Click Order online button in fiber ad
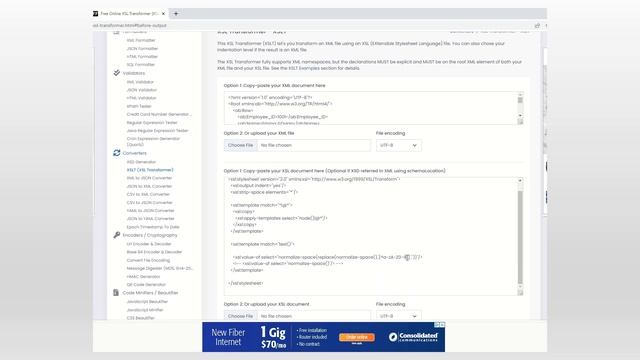The image size is (640, 360). click(x=357, y=337)
